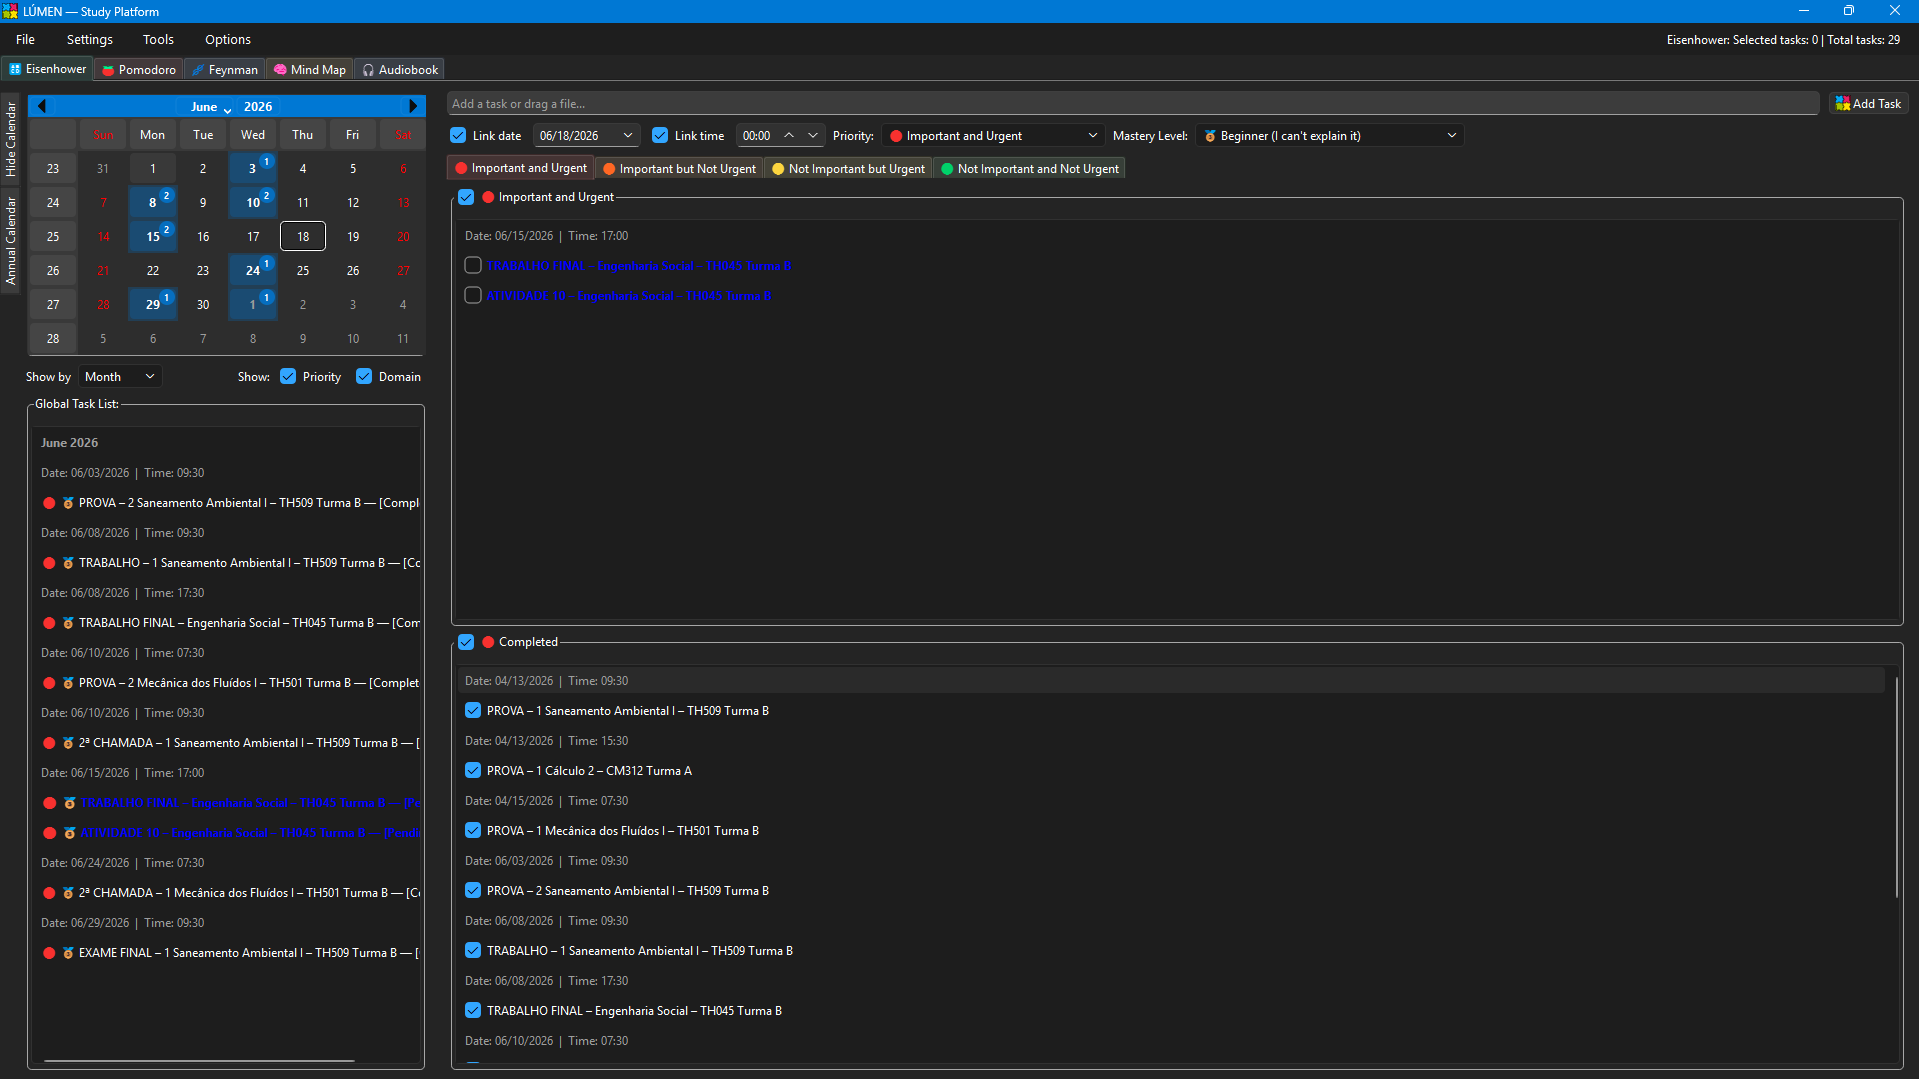The height and width of the screenshot is (1079, 1919).
Task: Open the Tools menu
Action: click(x=158, y=40)
